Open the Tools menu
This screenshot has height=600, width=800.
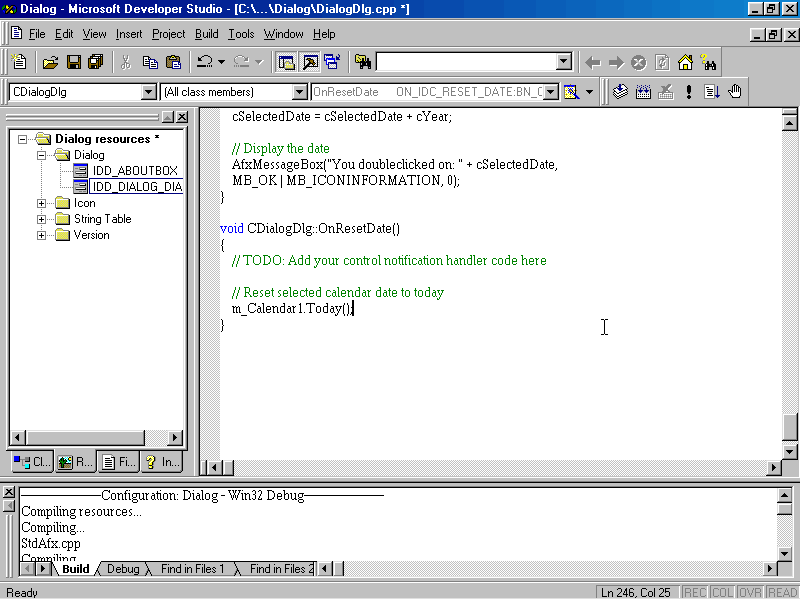241,34
